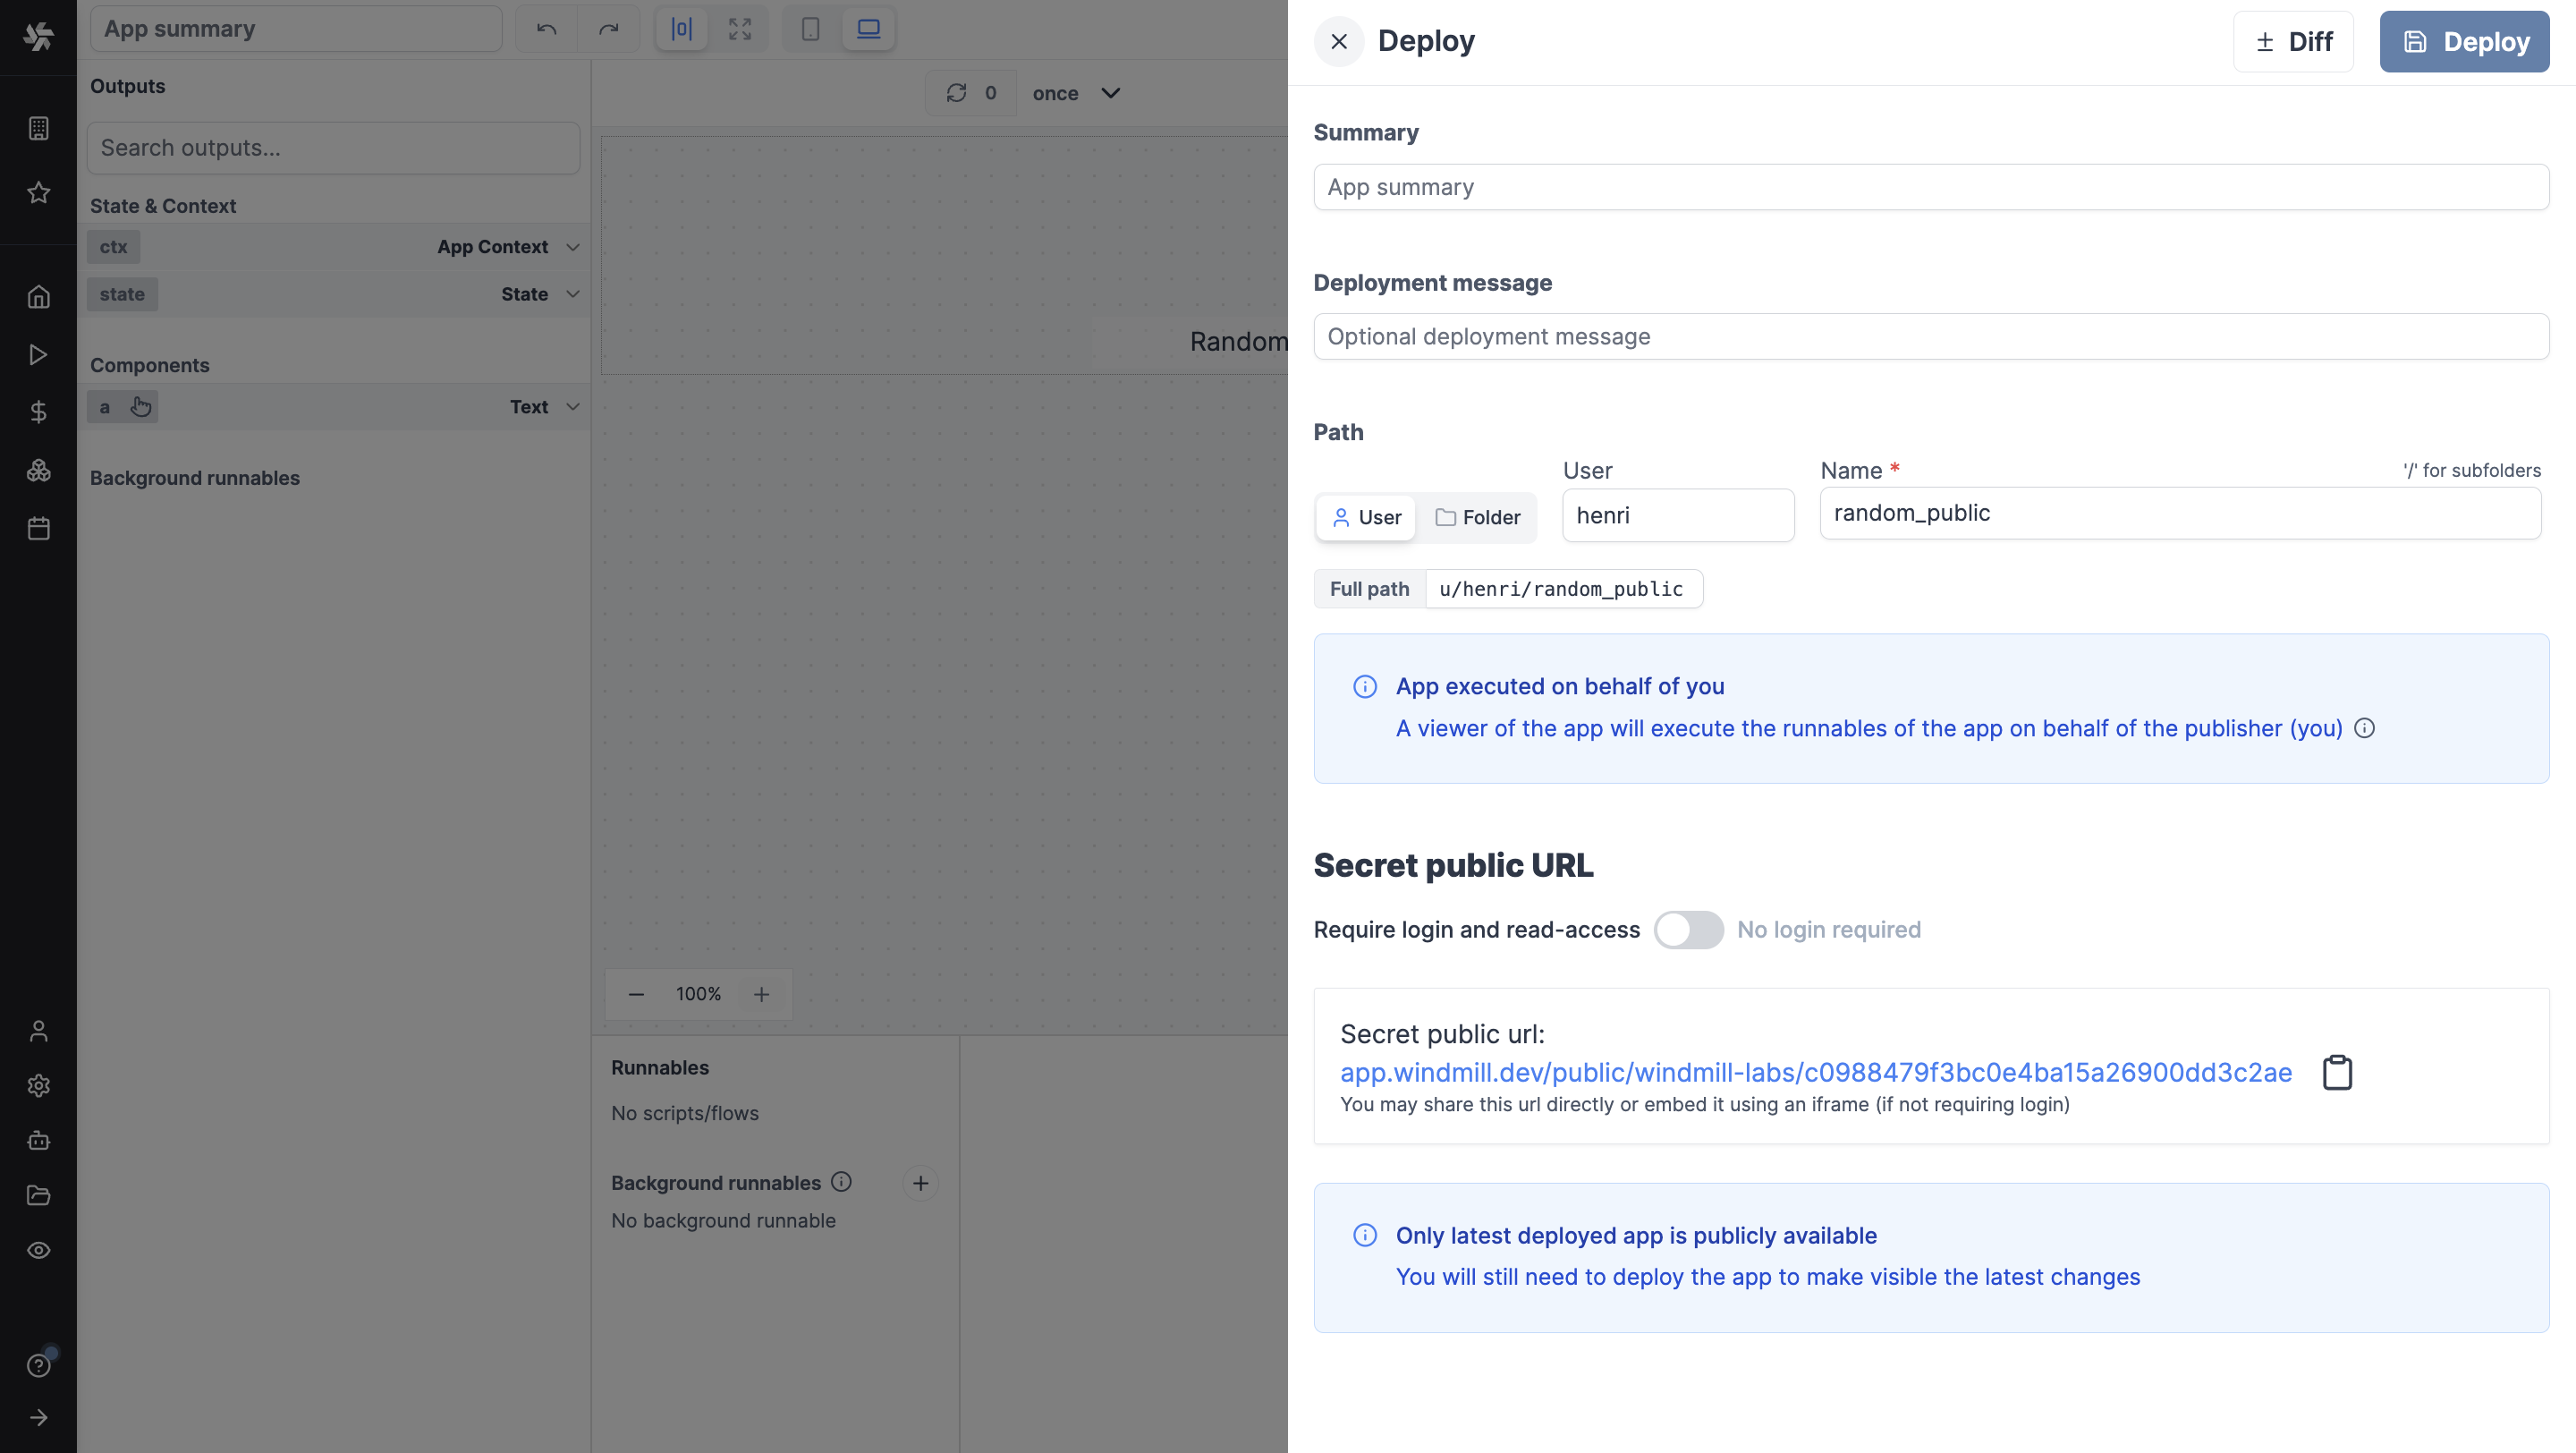Open the once run frequency dropdown

(1075, 92)
